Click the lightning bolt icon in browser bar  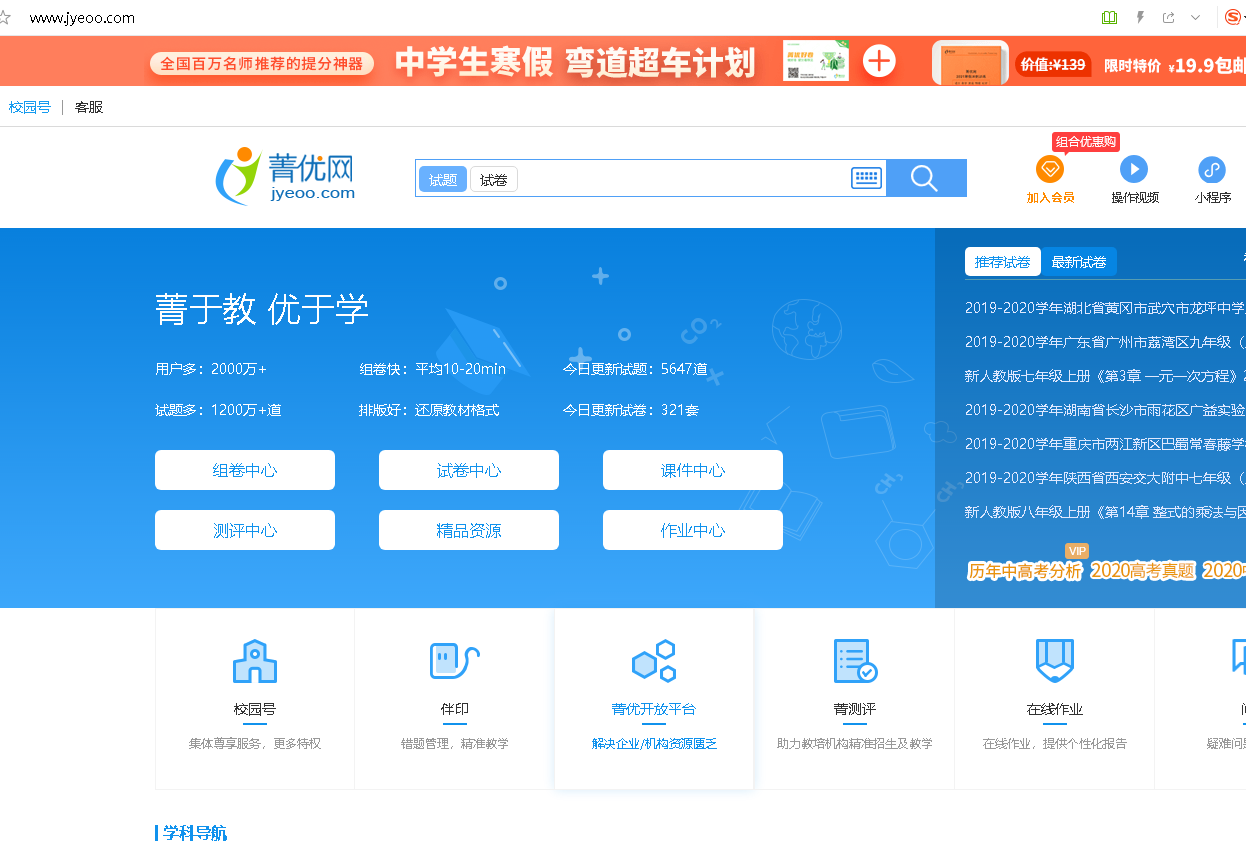pyautogui.click(x=1140, y=17)
